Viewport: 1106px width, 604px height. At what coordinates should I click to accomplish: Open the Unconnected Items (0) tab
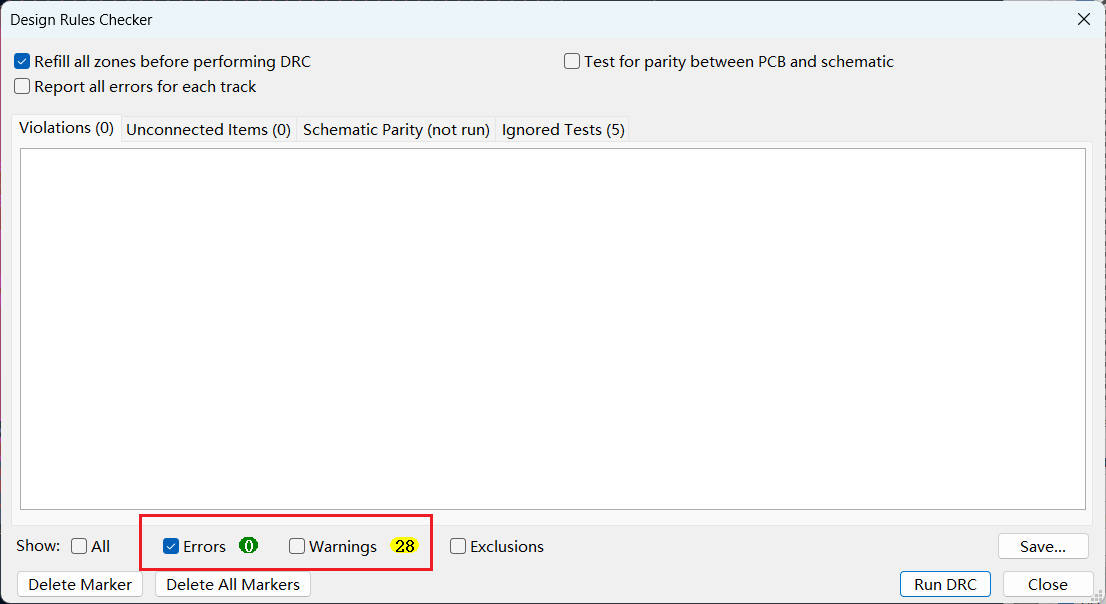[208, 130]
